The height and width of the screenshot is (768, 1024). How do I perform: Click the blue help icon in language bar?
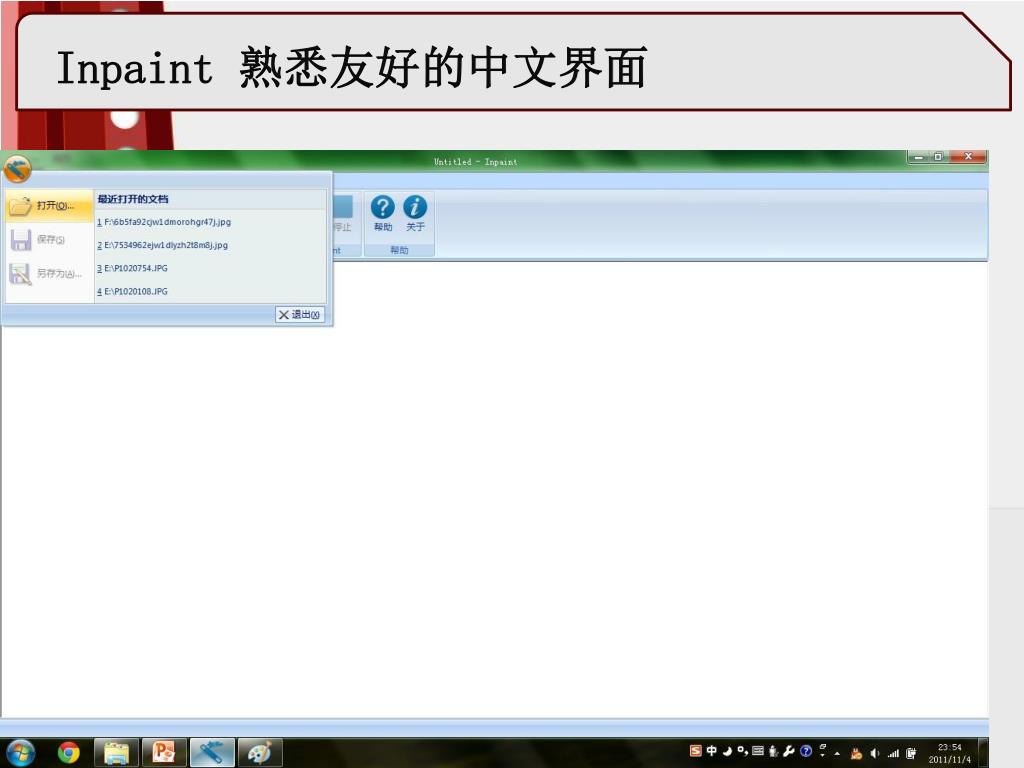click(x=806, y=751)
